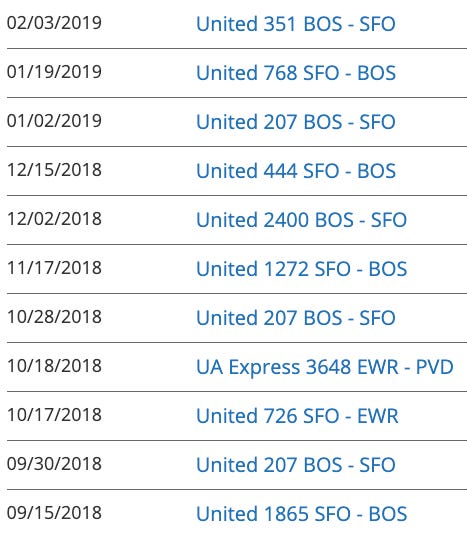
Task: Click the 01/19/2019 date cell
Action: 54,72
